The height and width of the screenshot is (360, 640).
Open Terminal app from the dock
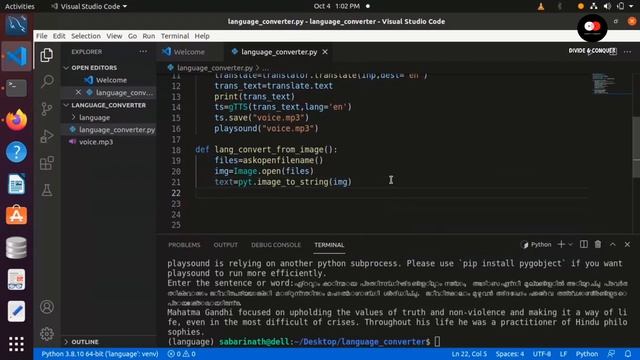tap(16, 88)
